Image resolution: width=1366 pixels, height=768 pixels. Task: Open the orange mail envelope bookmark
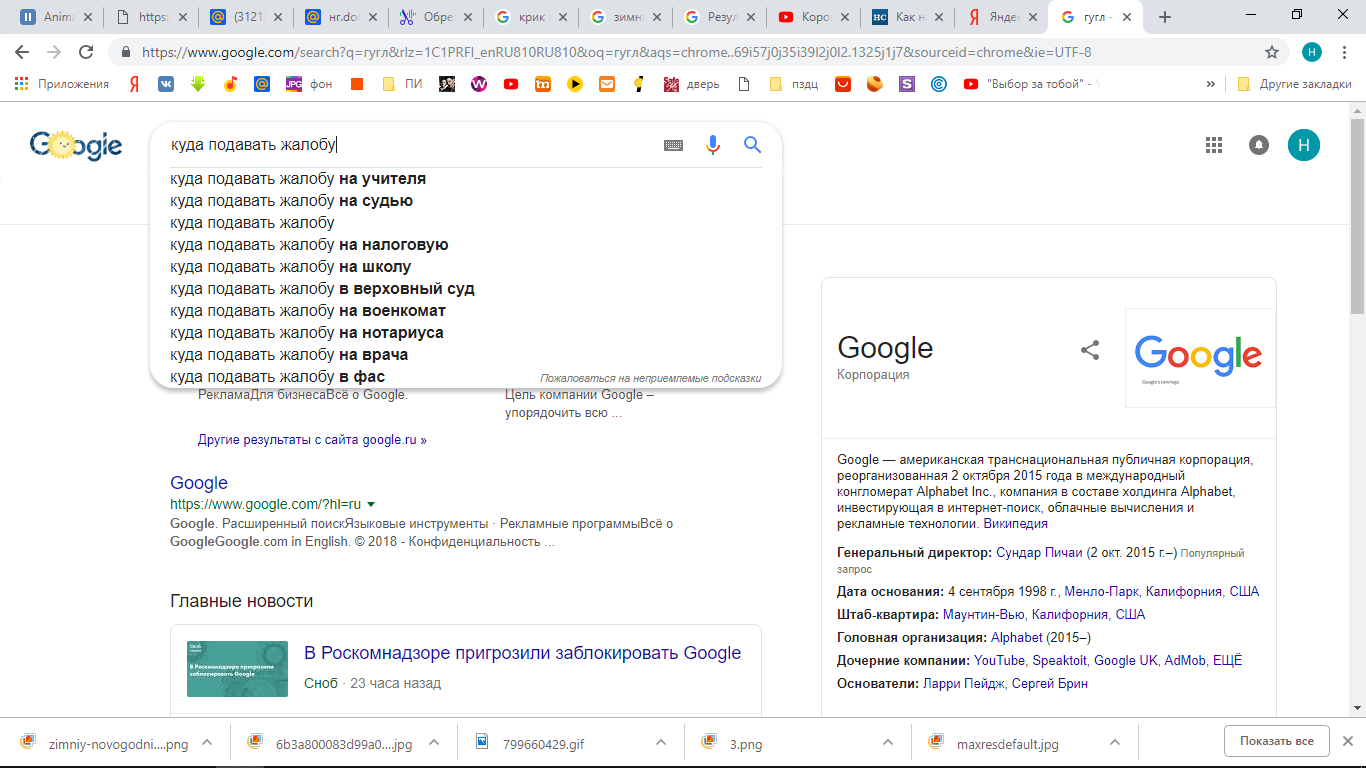(607, 84)
